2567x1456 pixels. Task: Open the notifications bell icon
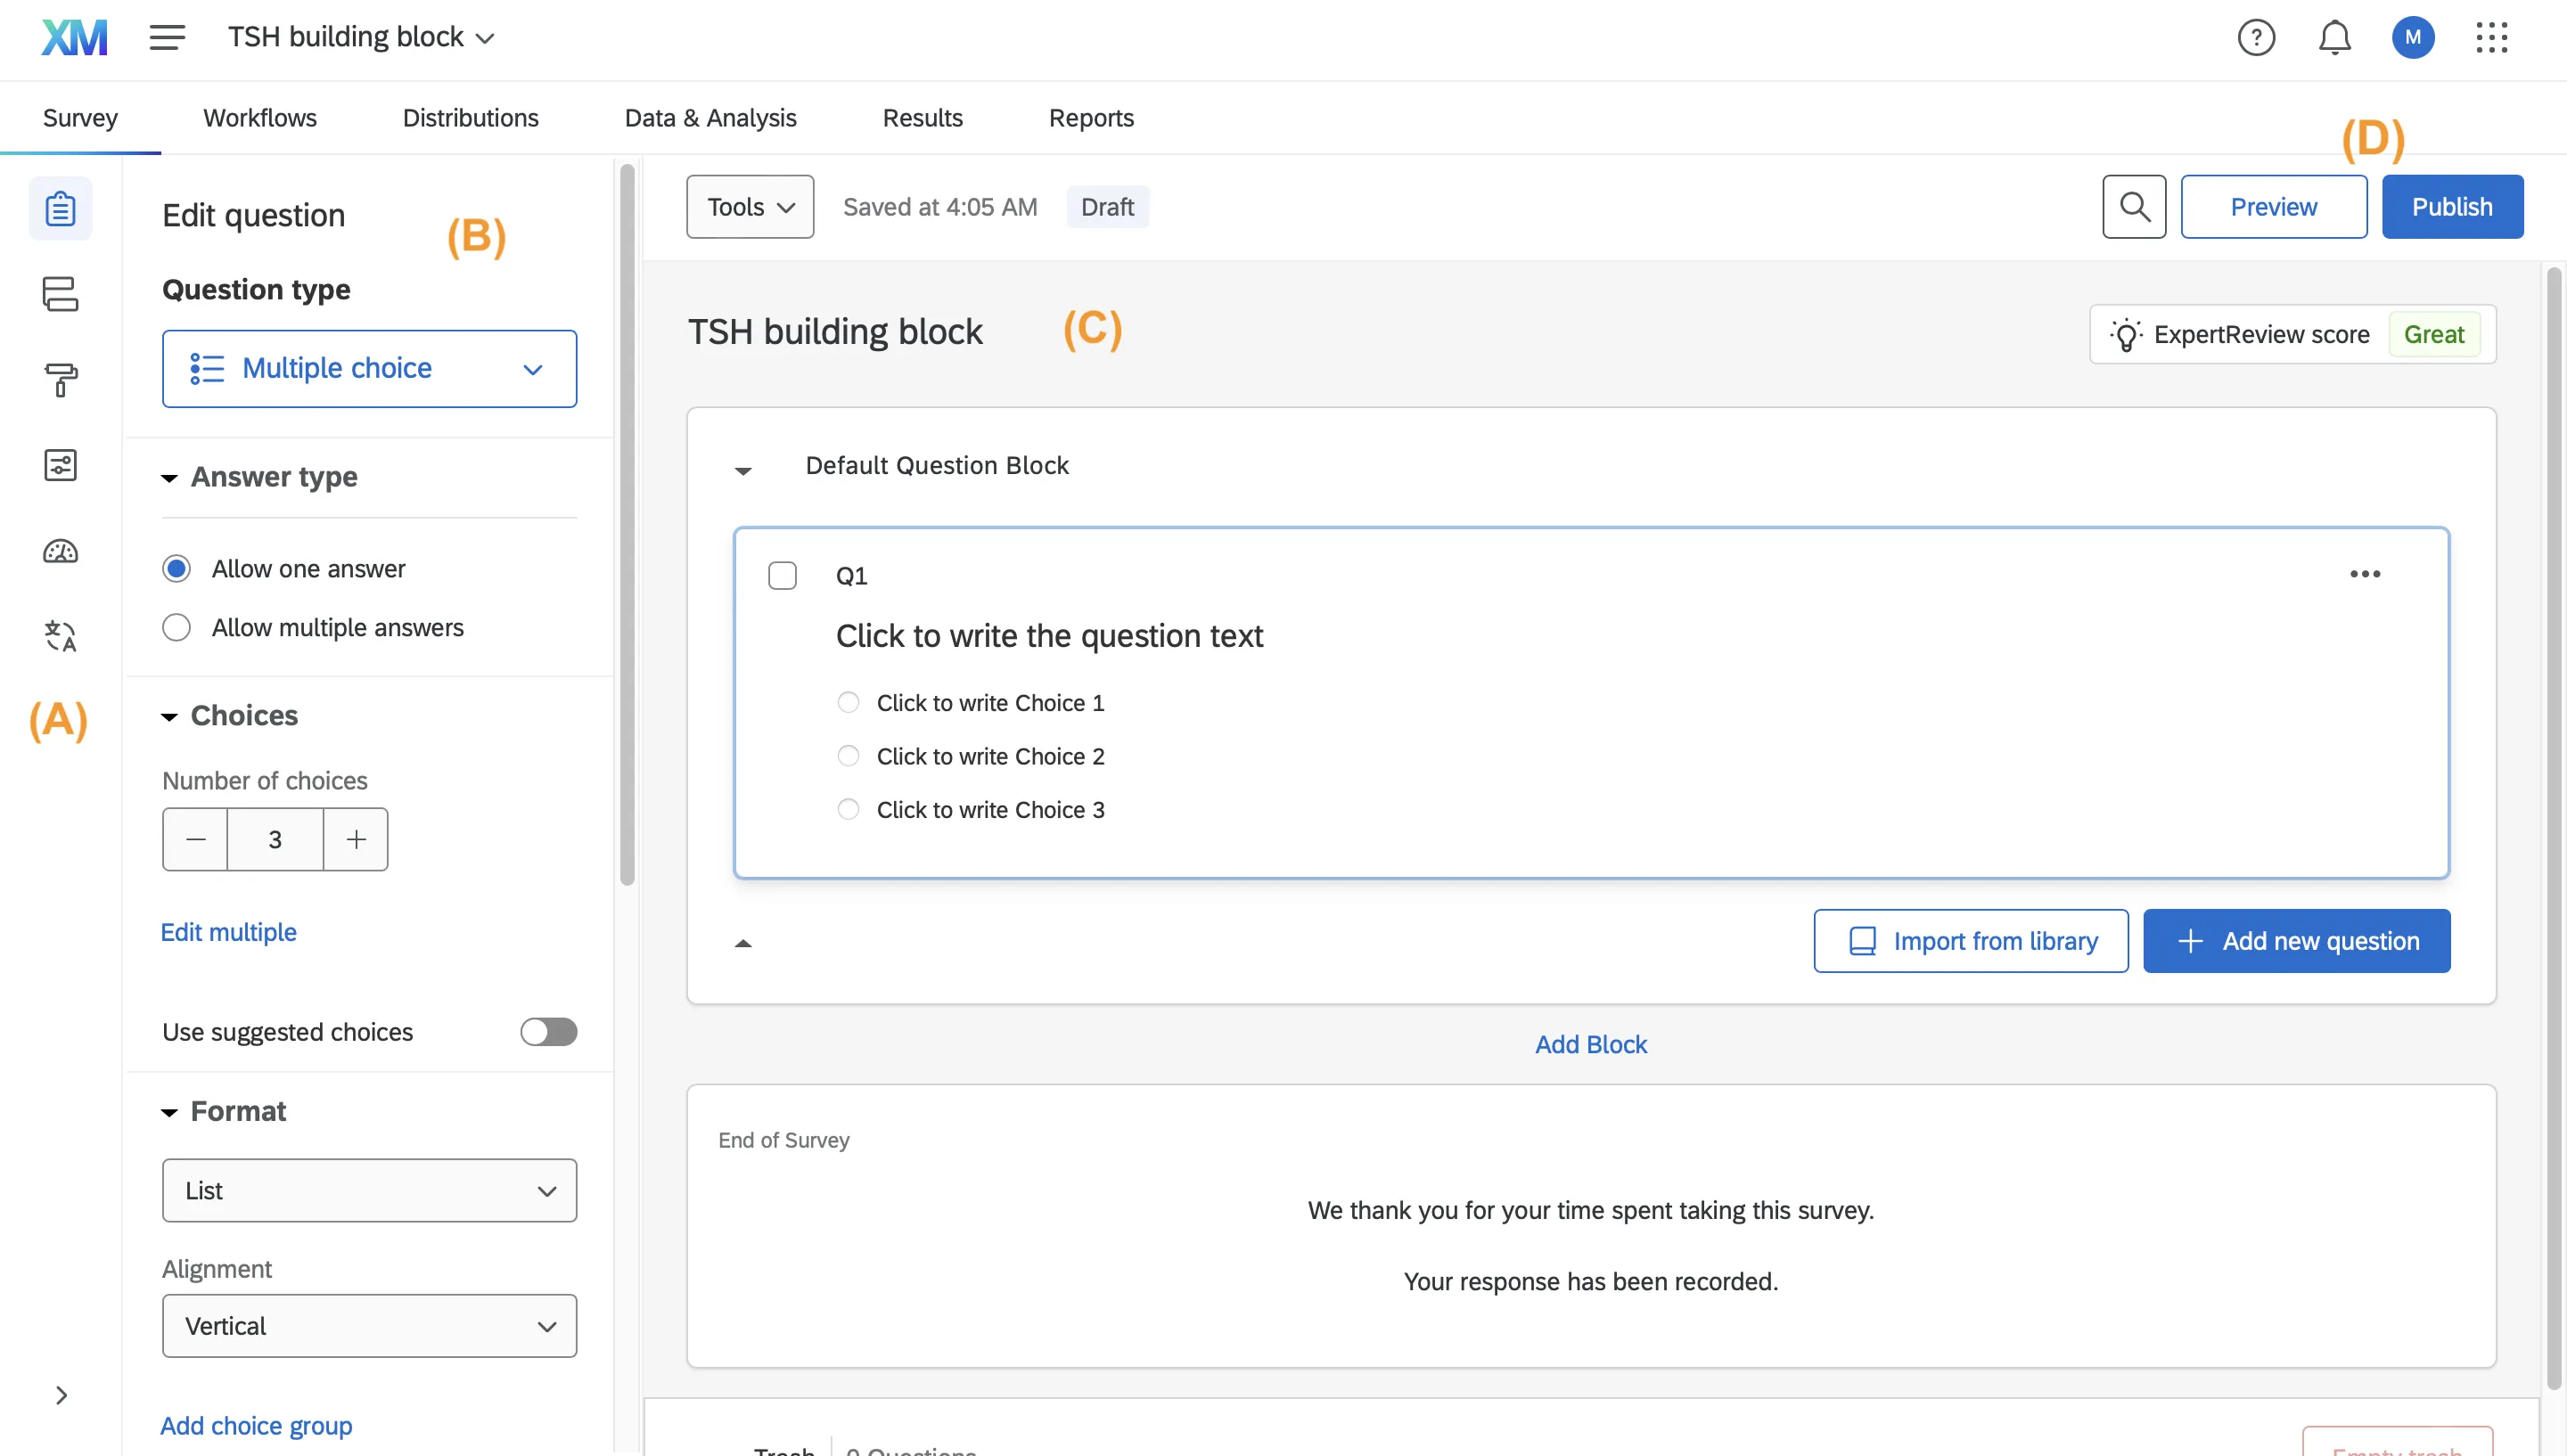point(2334,38)
